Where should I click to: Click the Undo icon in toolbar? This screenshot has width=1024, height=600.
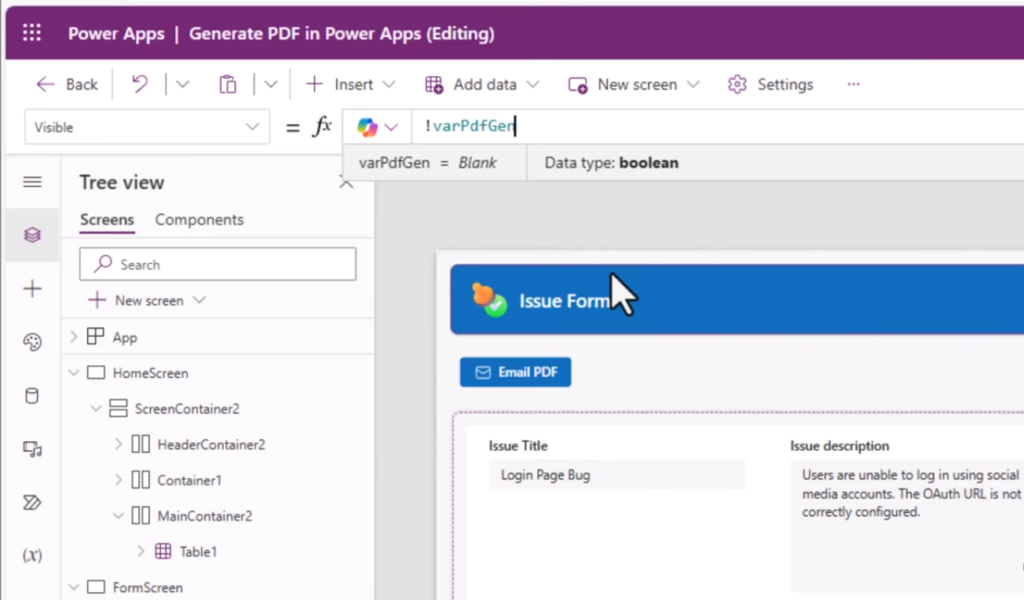pos(140,84)
